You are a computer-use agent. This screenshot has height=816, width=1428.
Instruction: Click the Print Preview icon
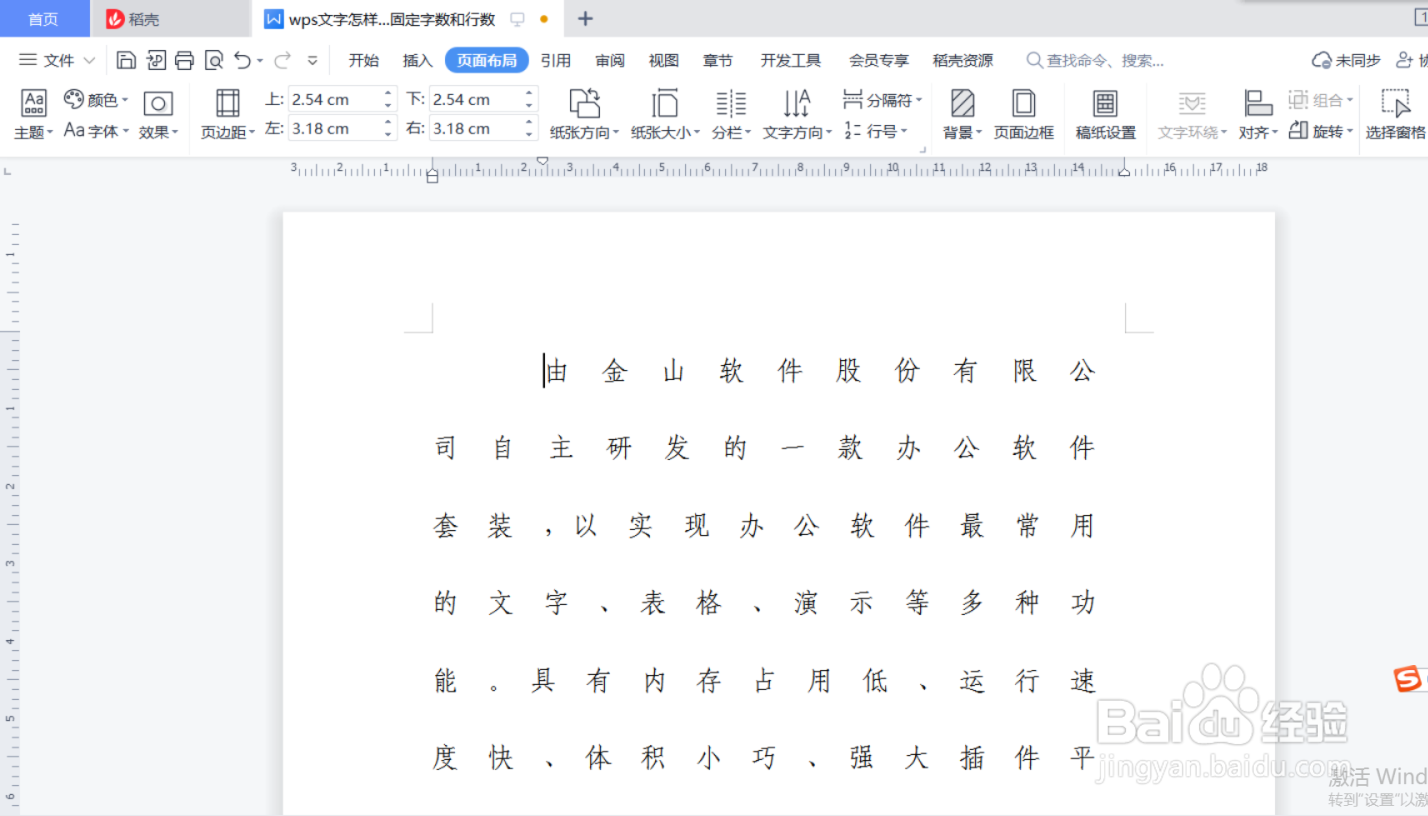[213, 61]
